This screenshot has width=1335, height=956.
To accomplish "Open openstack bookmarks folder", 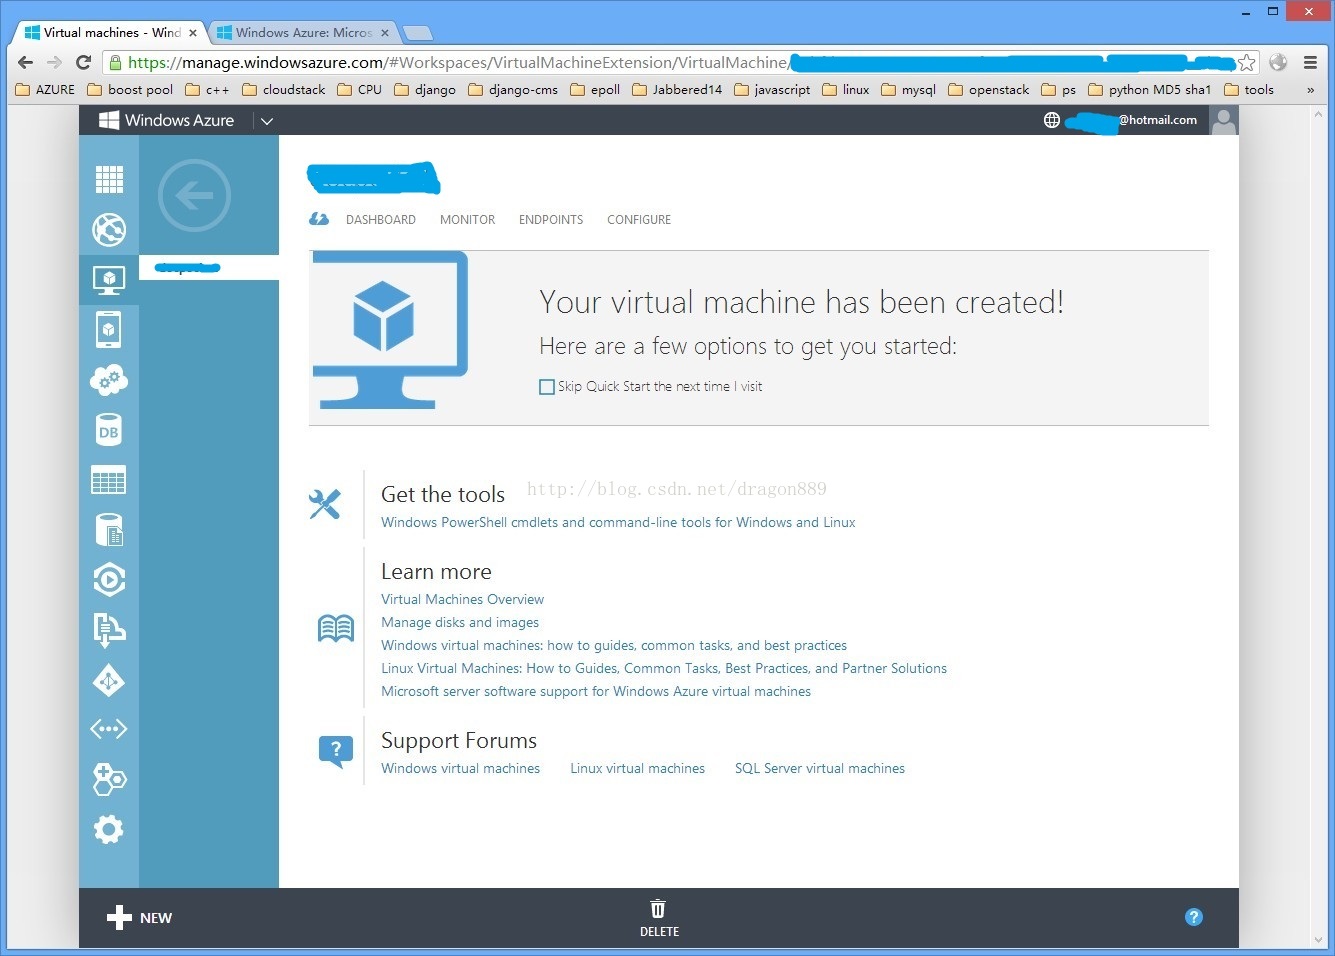I will (x=989, y=90).
